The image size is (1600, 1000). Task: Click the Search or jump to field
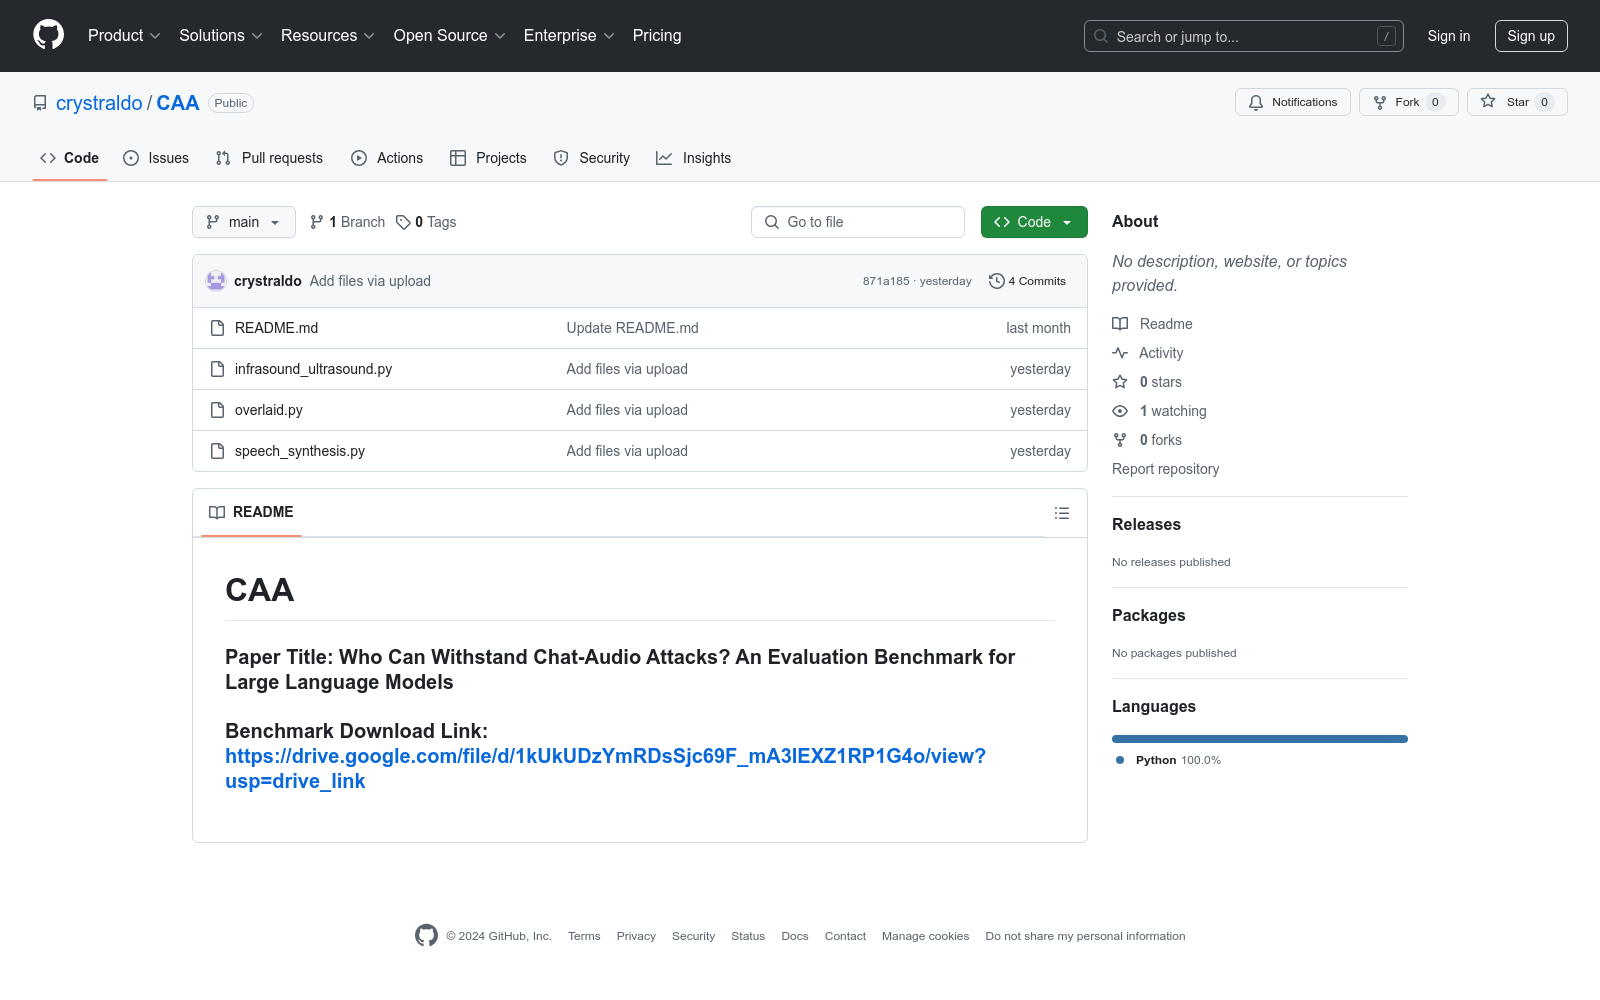coord(1244,36)
